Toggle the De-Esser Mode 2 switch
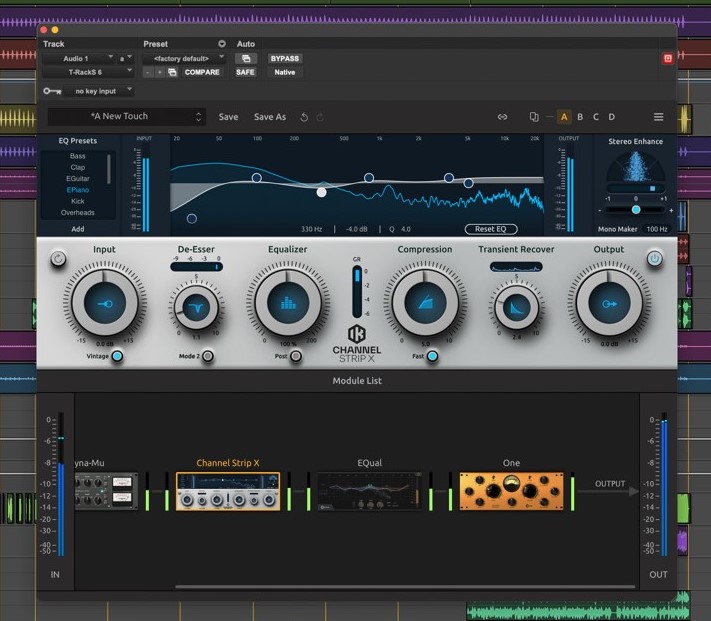 click(207, 356)
